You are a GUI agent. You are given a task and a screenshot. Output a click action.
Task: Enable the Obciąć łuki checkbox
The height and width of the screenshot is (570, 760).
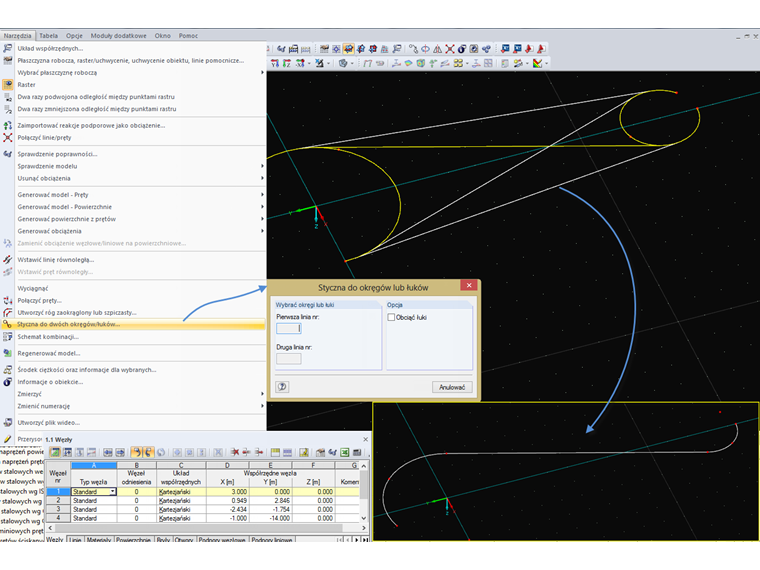click(x=391, y=317)
